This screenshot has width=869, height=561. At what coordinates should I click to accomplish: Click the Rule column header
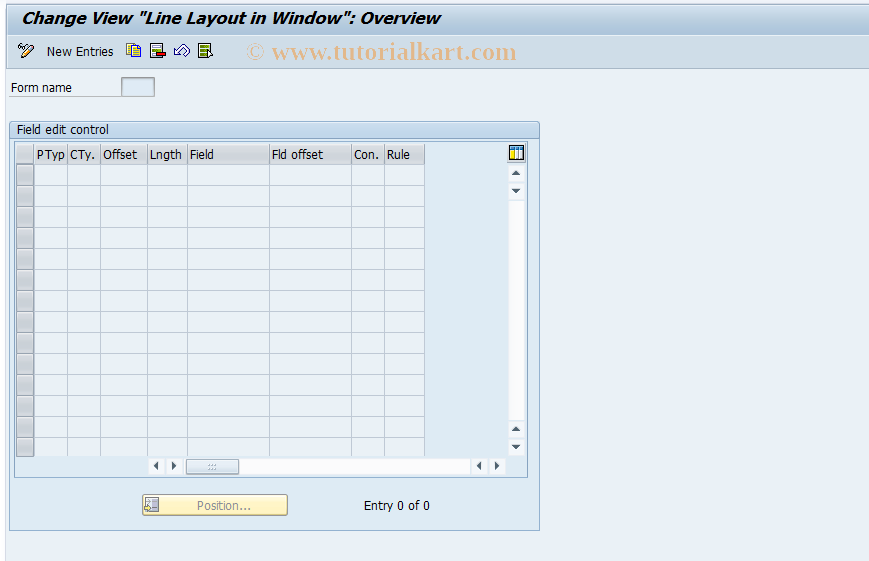[405, 155]
